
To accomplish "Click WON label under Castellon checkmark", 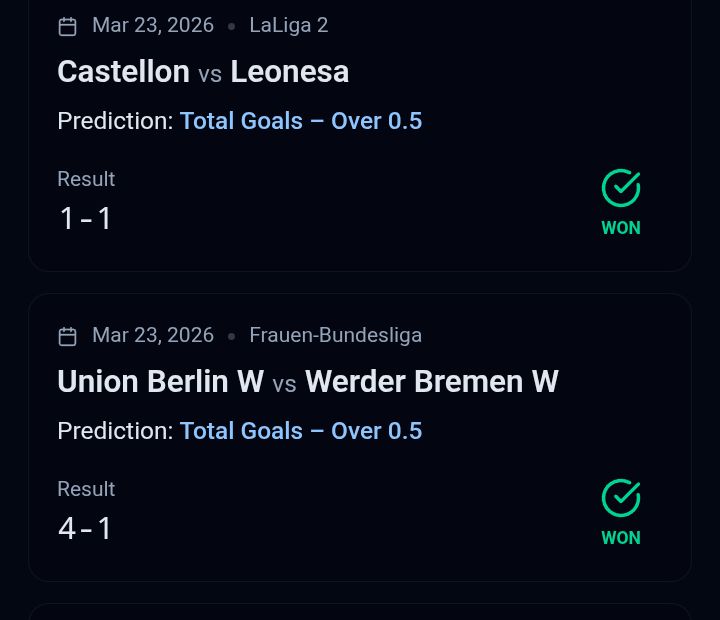I will (x=621, y=228).
